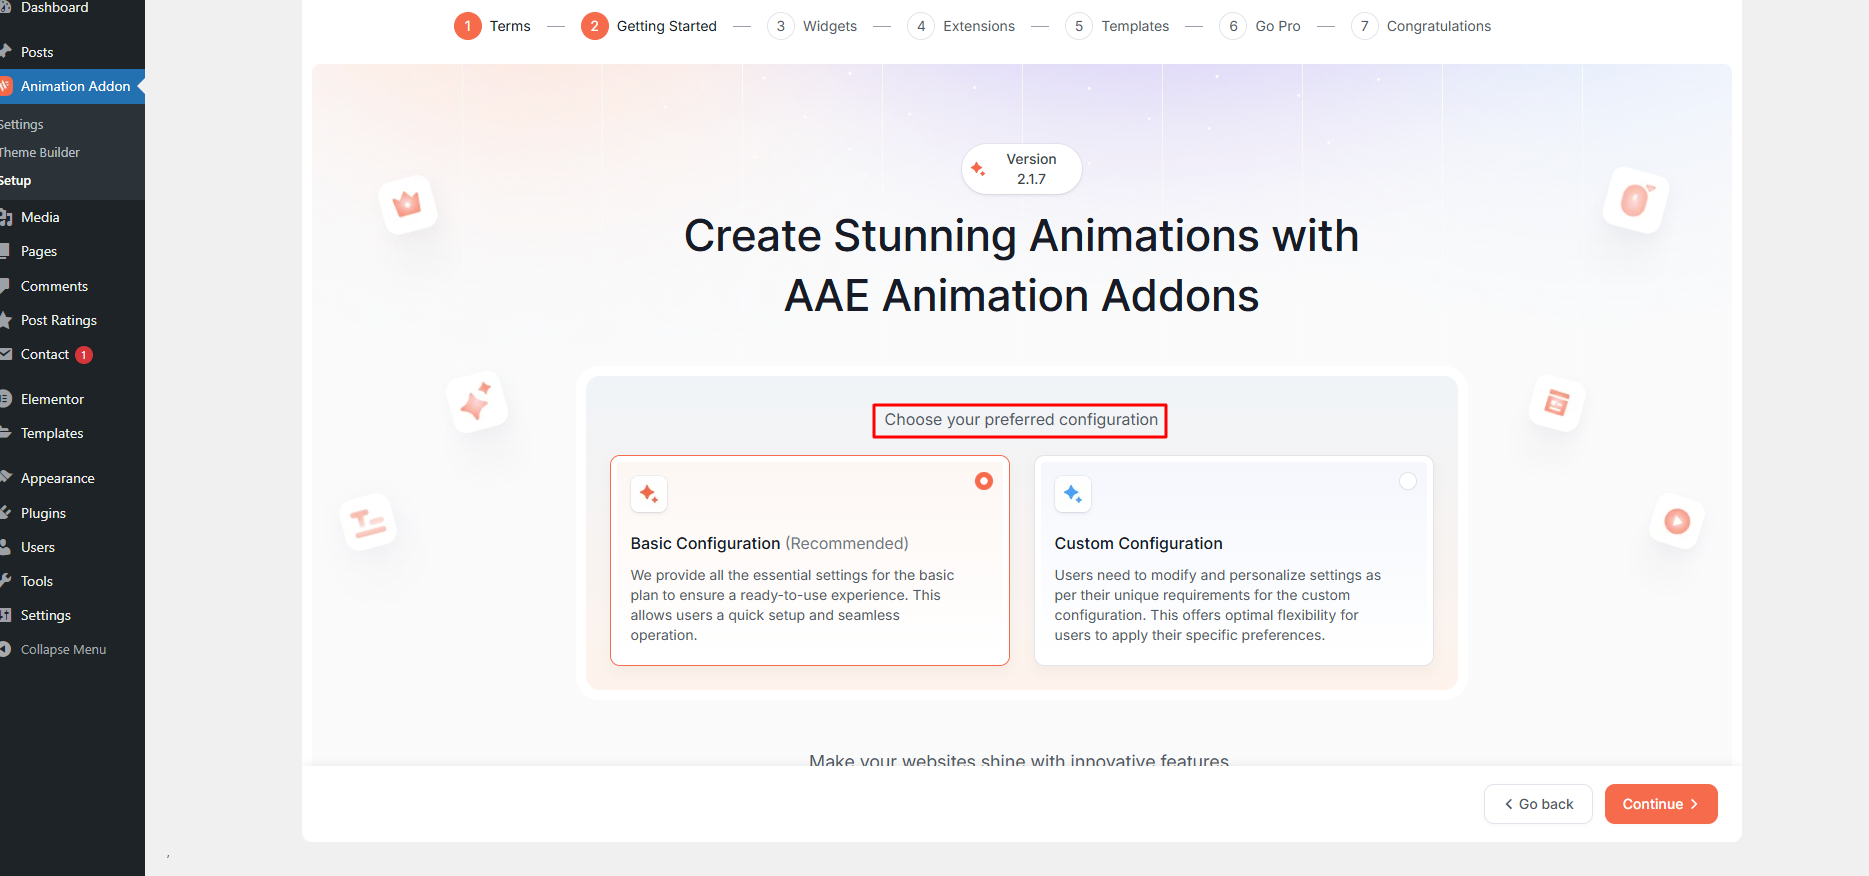
Task: Click the Posts pin icon in sidebar
Action: (x=4, y=52)
